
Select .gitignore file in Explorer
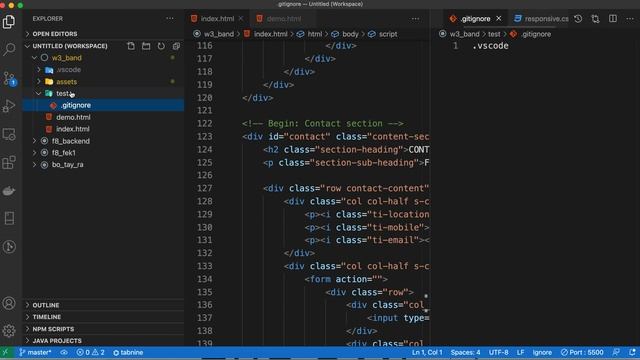tap(103, 105)
